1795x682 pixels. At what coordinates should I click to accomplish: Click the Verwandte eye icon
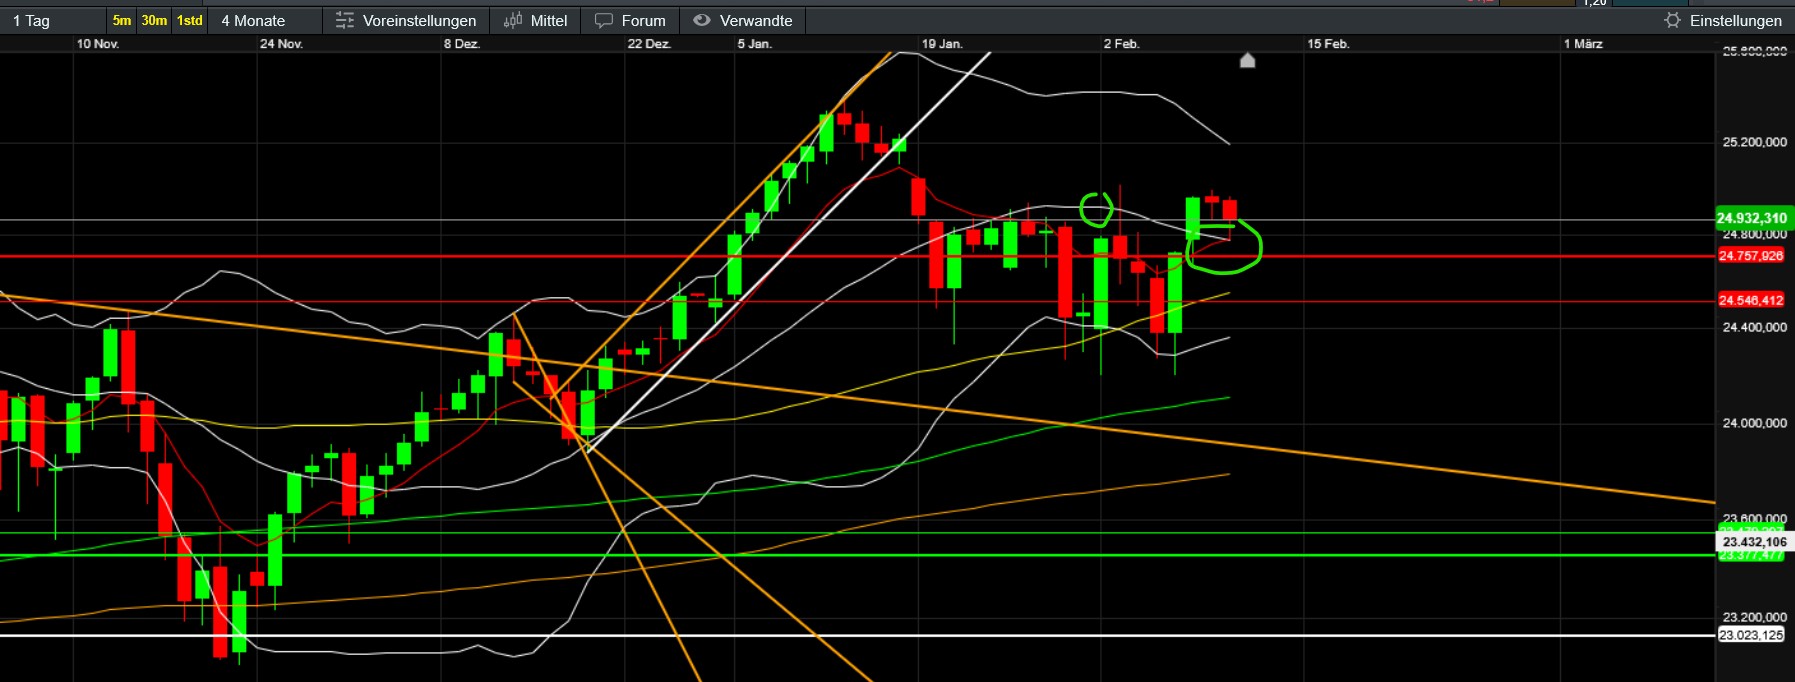coord(702,20)
